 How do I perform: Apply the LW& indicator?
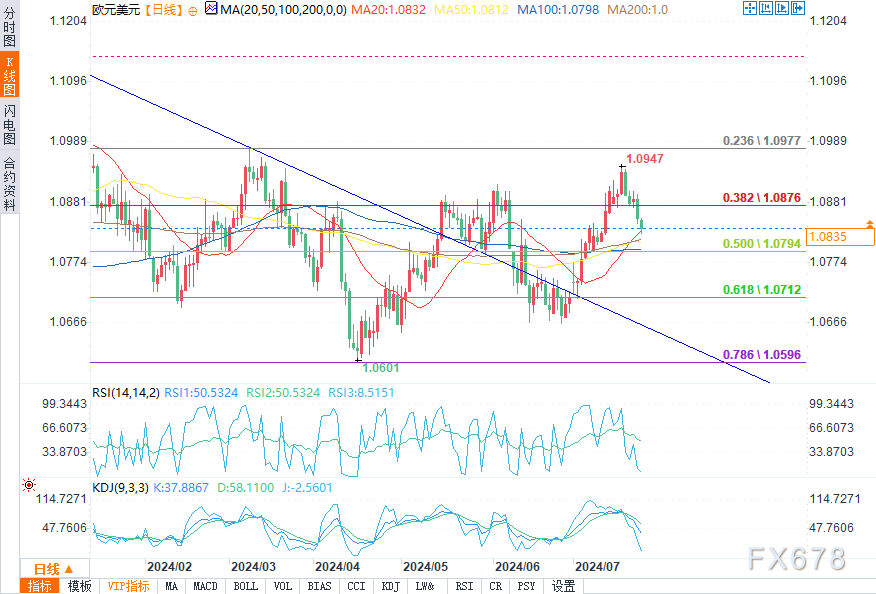pyautogui.click(x=425, y=586)
